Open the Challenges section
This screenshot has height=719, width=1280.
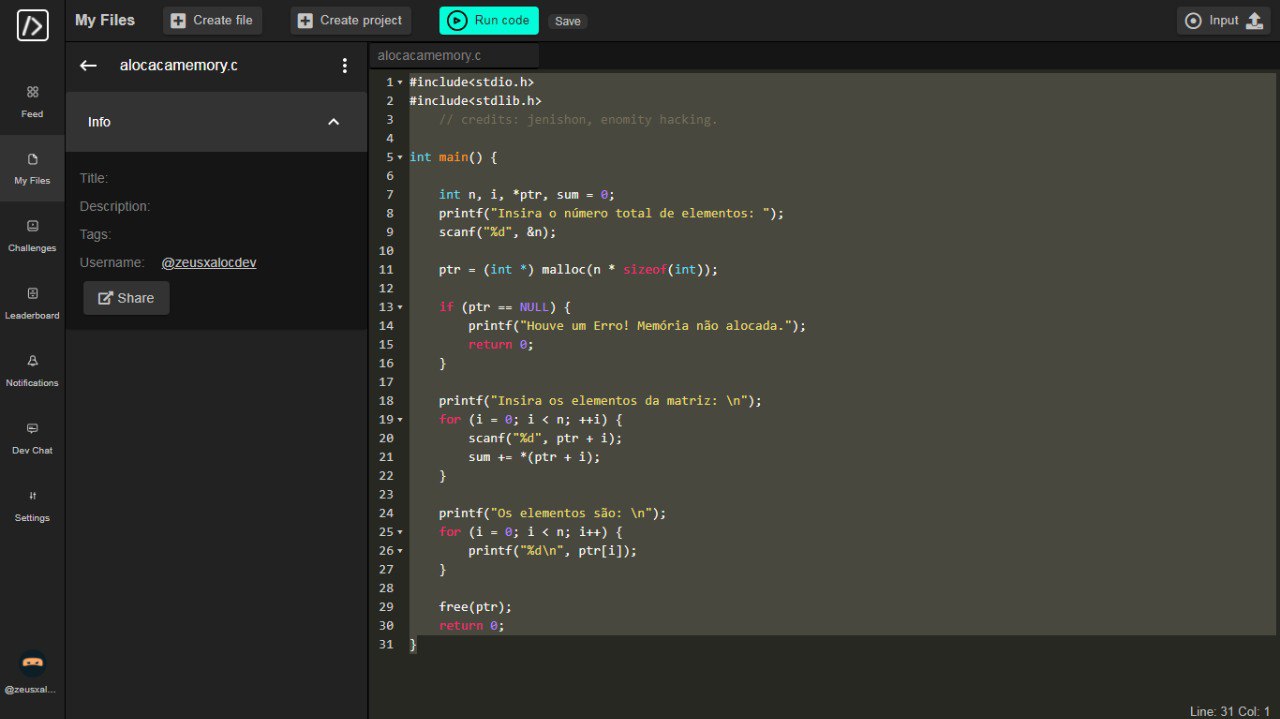point(32,235)
